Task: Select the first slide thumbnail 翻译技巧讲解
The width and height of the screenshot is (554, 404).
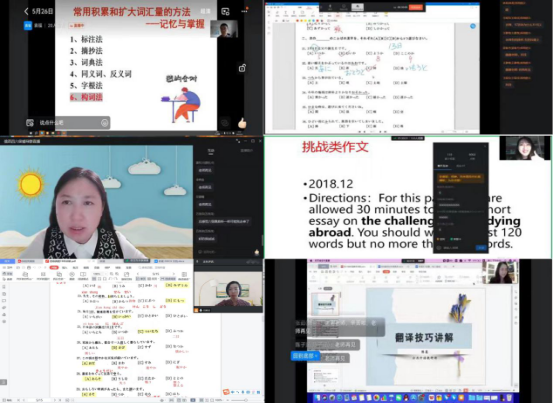Action: coord(325,304)
